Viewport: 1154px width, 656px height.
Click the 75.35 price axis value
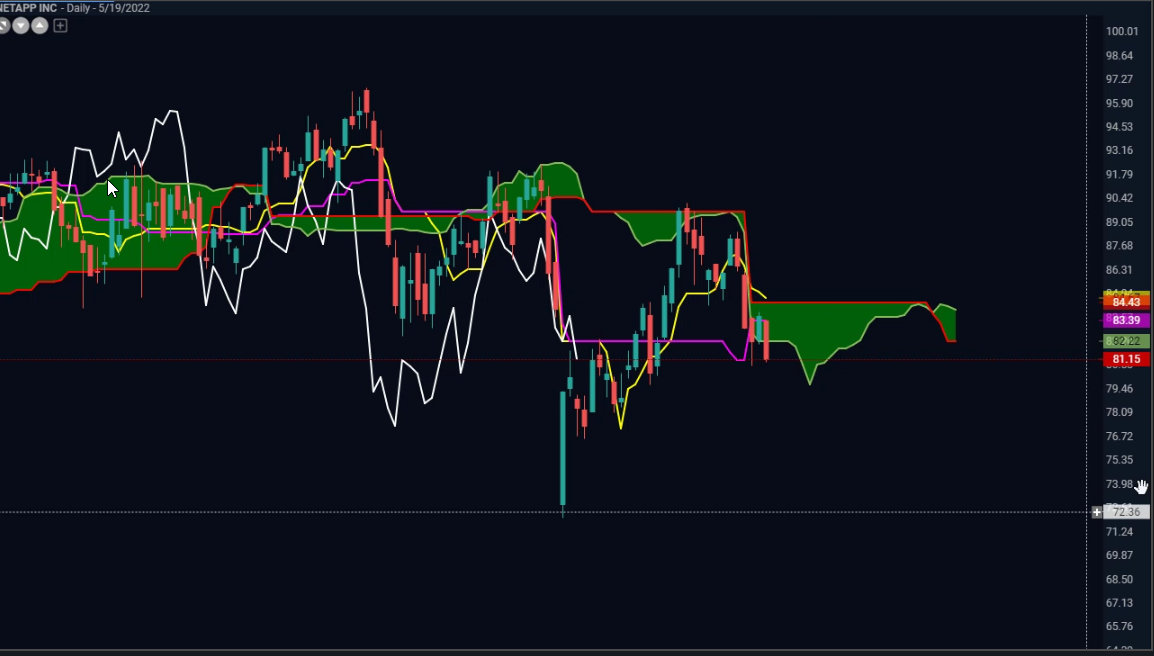pyautogui.click(x=1119, y=460)
